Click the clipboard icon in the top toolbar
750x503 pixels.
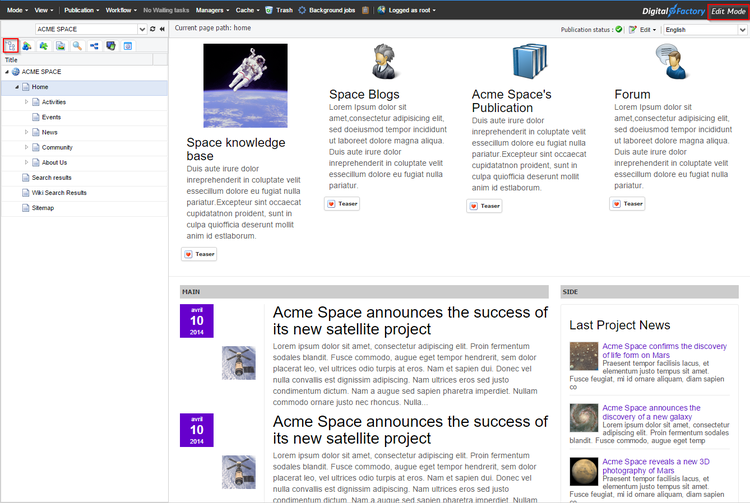(365, 10)
